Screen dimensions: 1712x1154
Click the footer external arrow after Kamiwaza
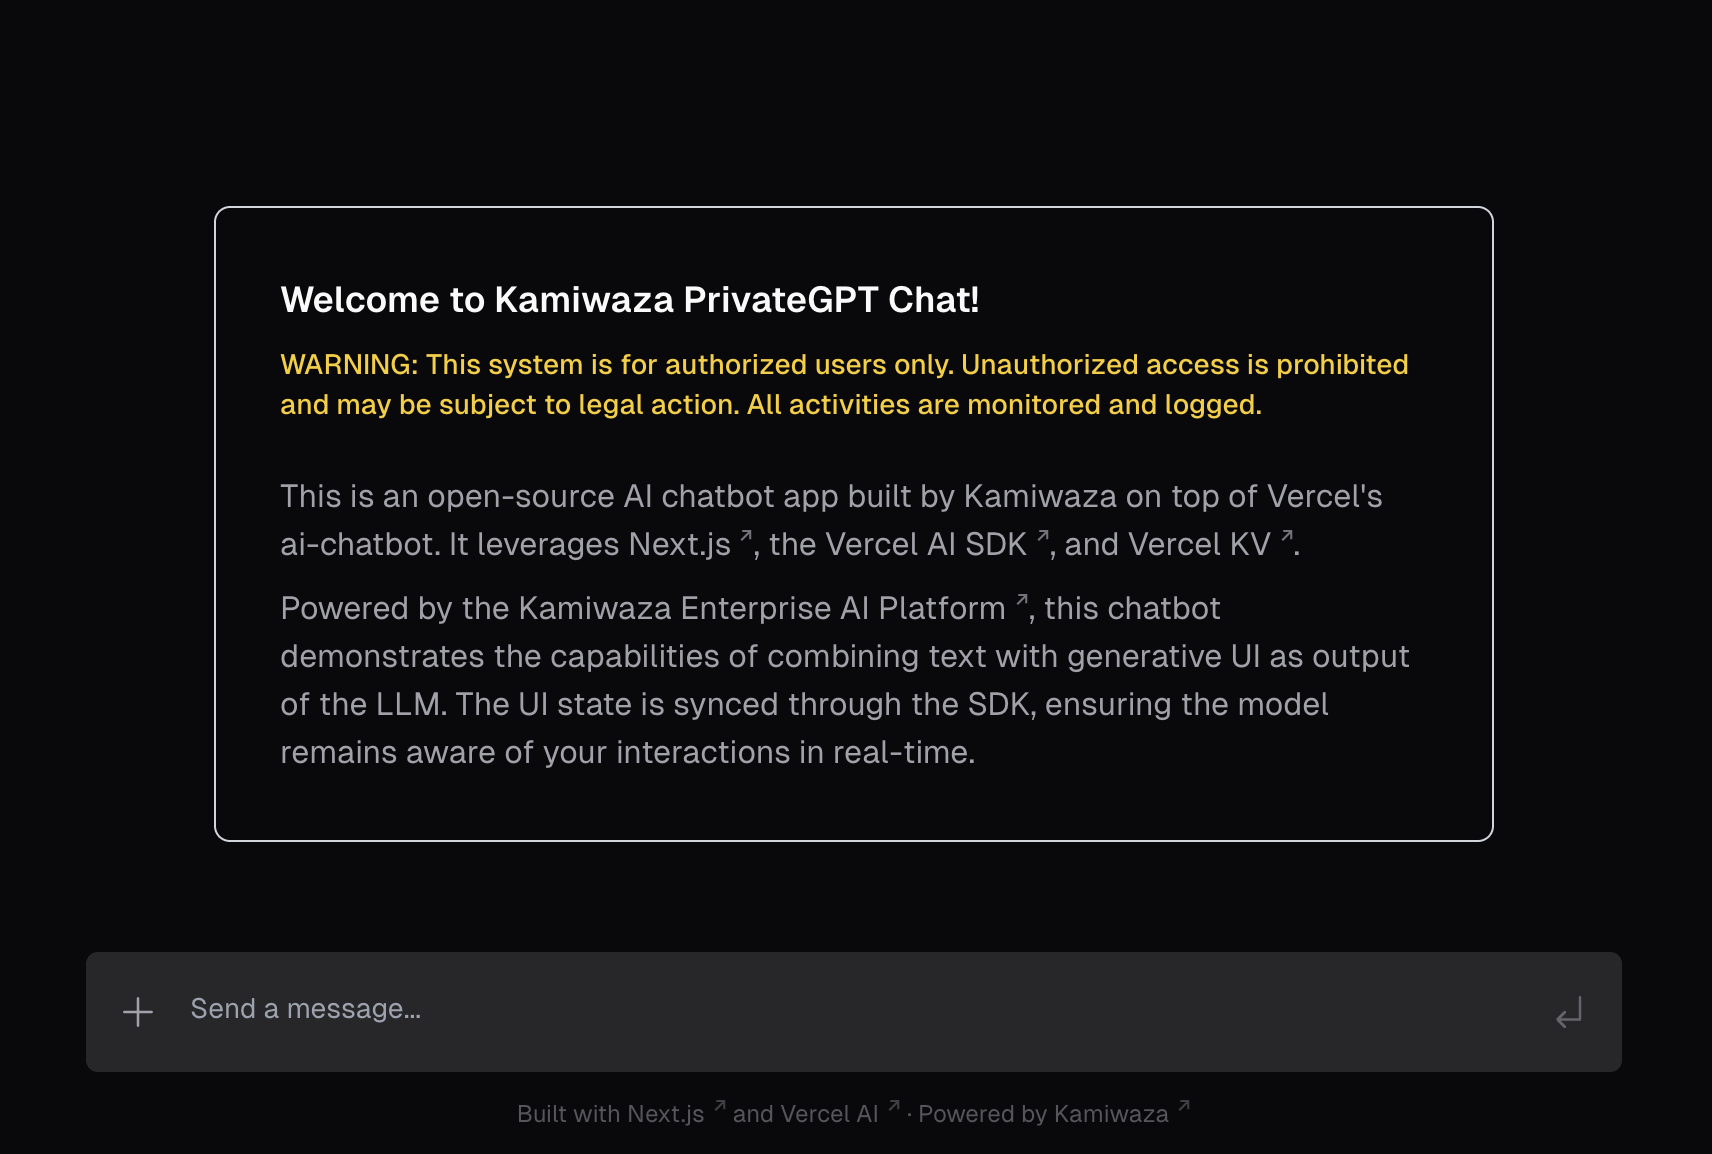1184,1105
